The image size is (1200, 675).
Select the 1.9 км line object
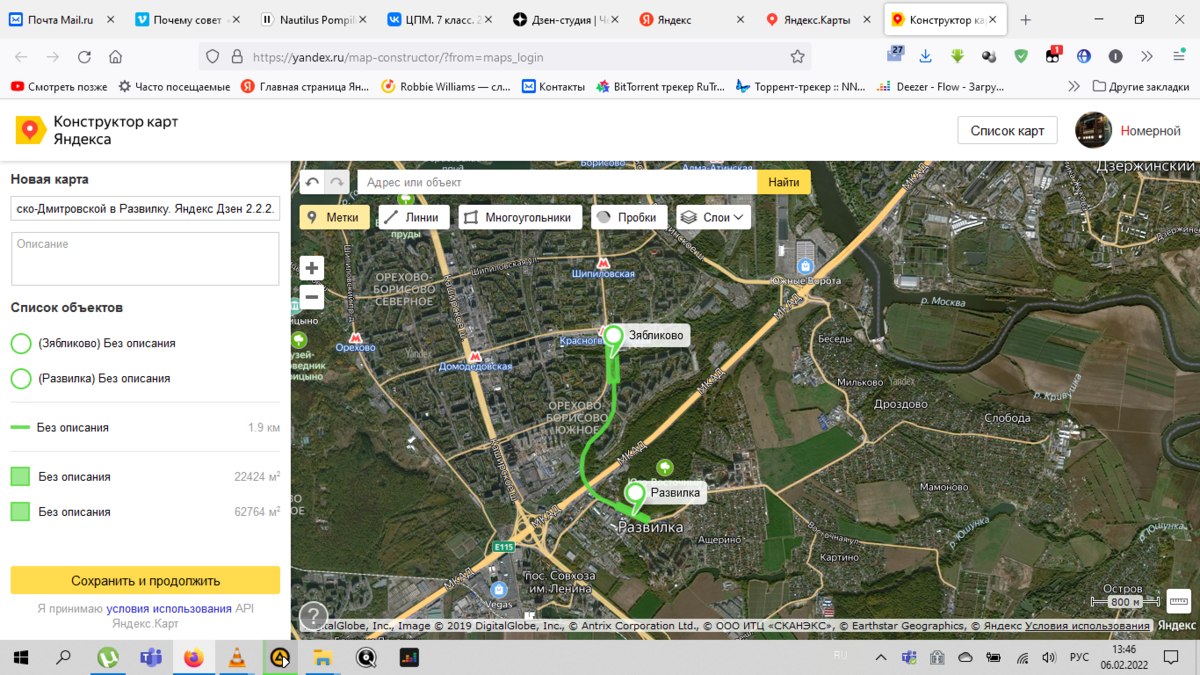point(145,427)
